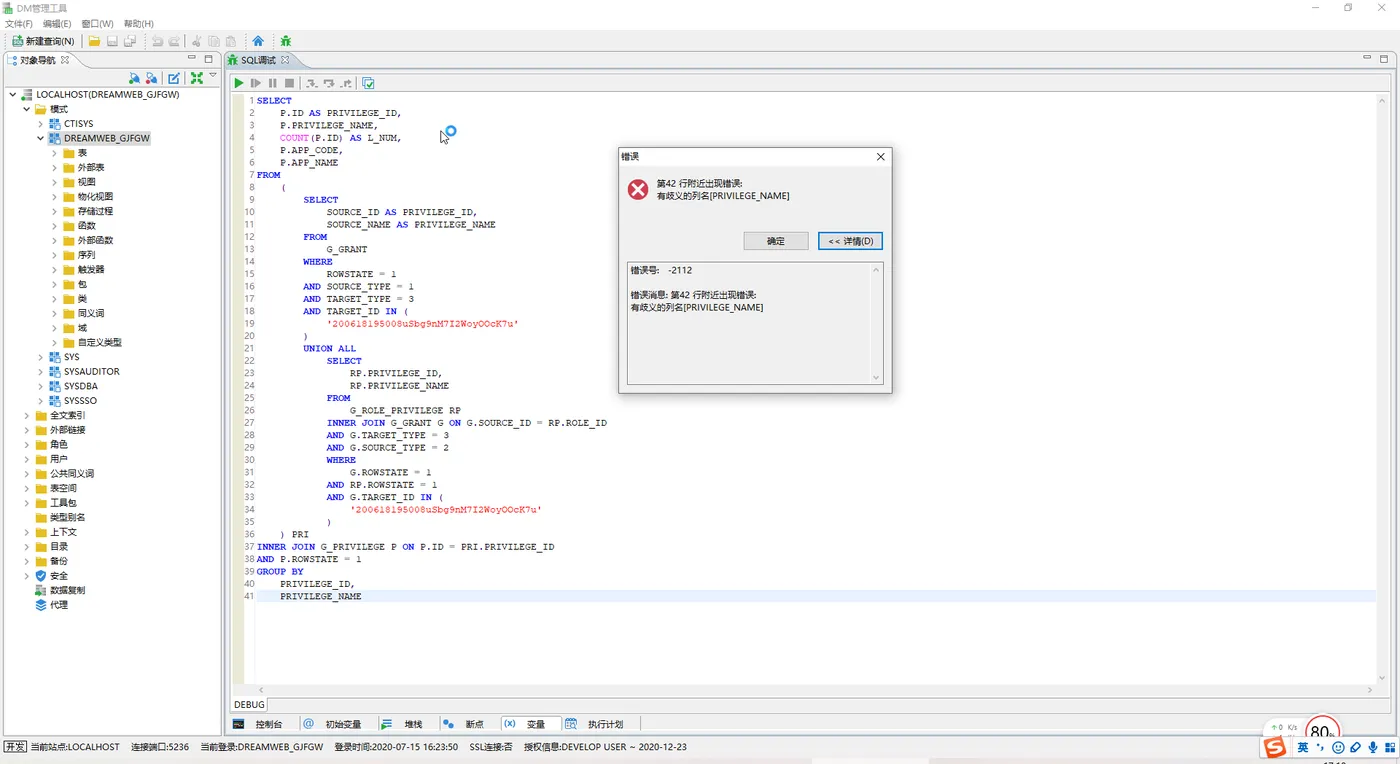This screenshot has height=764, width=1400.
Task: Click the resume/step-play icon in debug toolbar
Action: click(256, 83)
